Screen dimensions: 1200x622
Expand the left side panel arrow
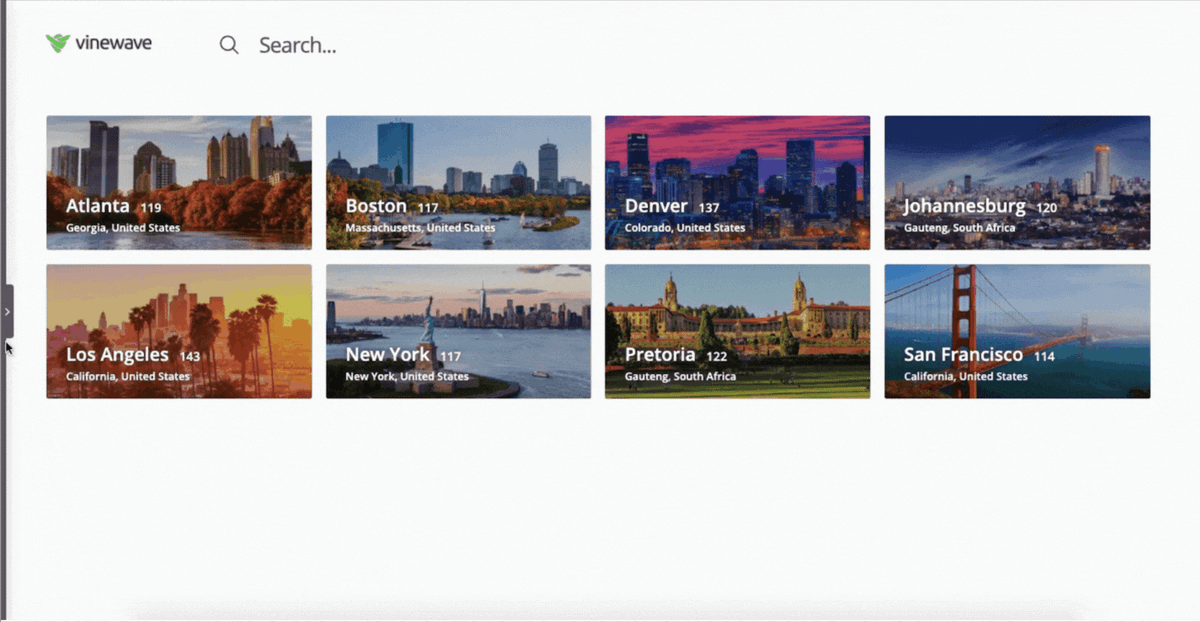click(x=7, y=311)
